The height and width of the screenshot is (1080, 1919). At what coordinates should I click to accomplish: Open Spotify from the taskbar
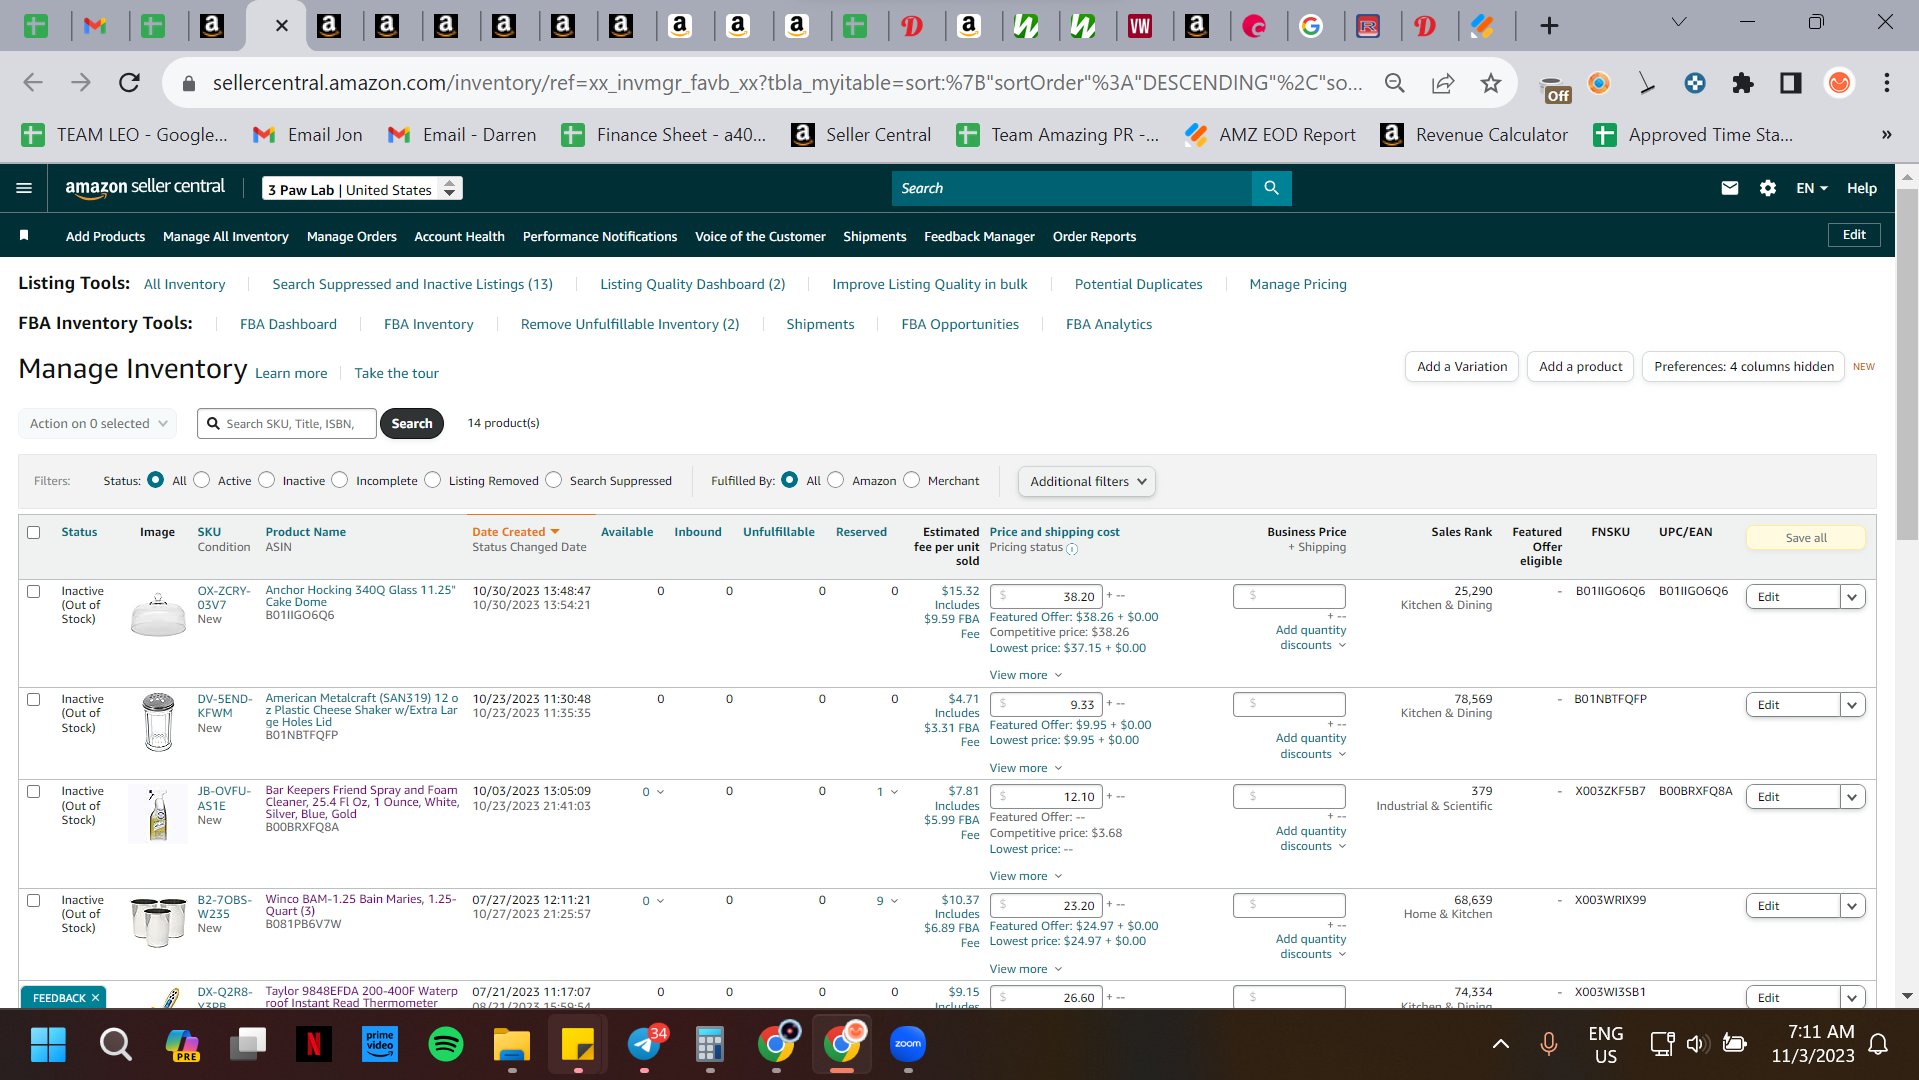click(x=445, y=1044)
